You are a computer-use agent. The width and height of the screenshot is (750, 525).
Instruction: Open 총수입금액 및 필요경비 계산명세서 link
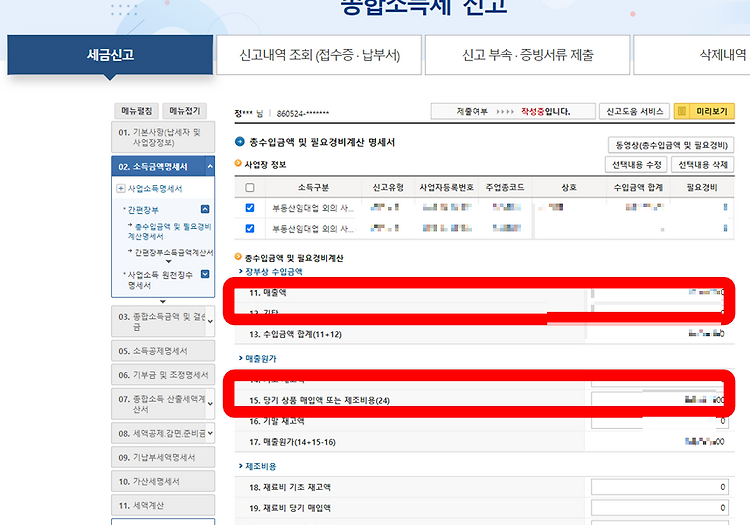point(169,231)
